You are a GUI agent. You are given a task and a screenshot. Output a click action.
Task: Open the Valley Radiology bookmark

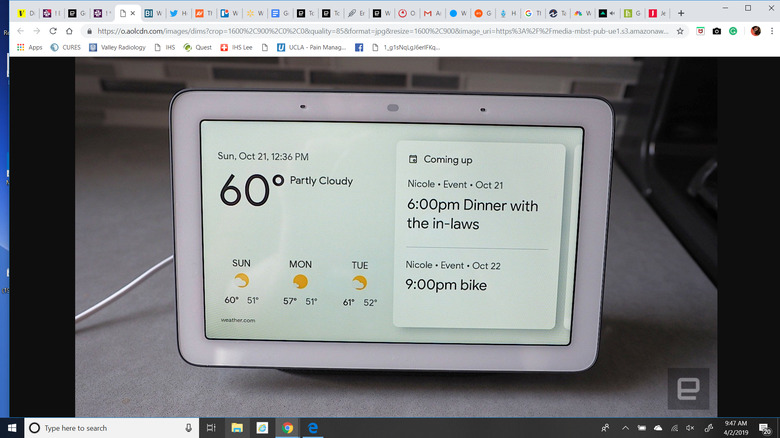[118, 47]
